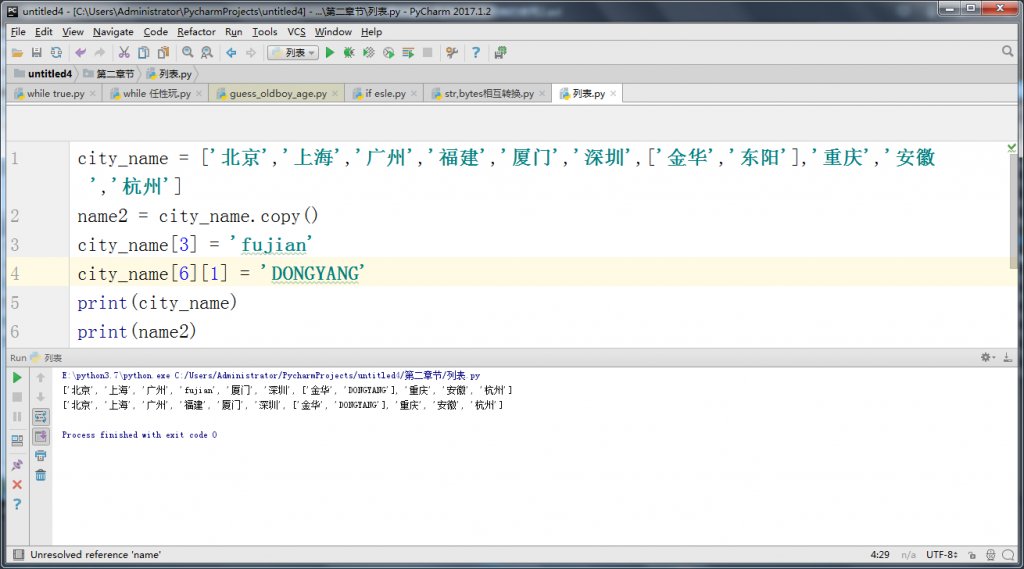
Task: Click the 第二章节 folder breadcrumb
Action: [108, 74]
